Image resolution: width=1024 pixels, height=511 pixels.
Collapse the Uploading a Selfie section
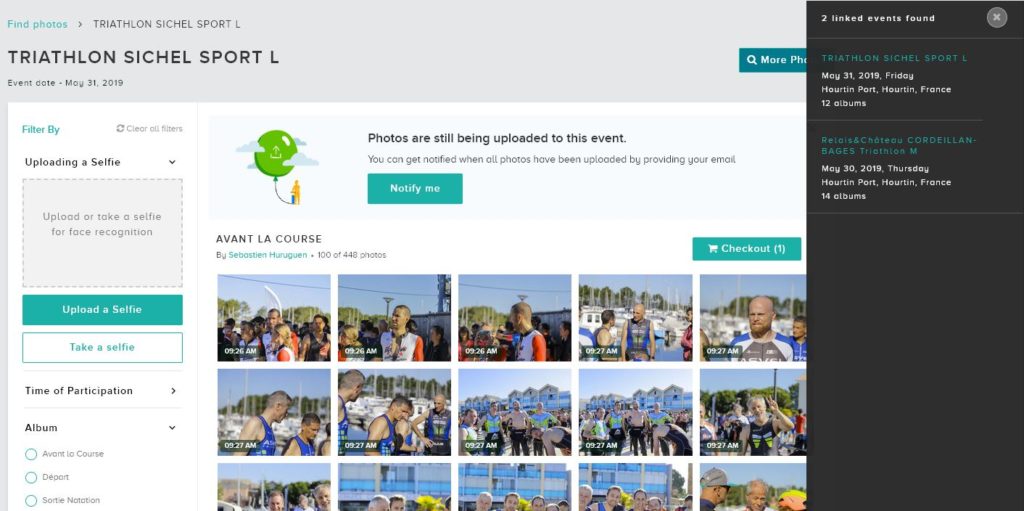172,162
